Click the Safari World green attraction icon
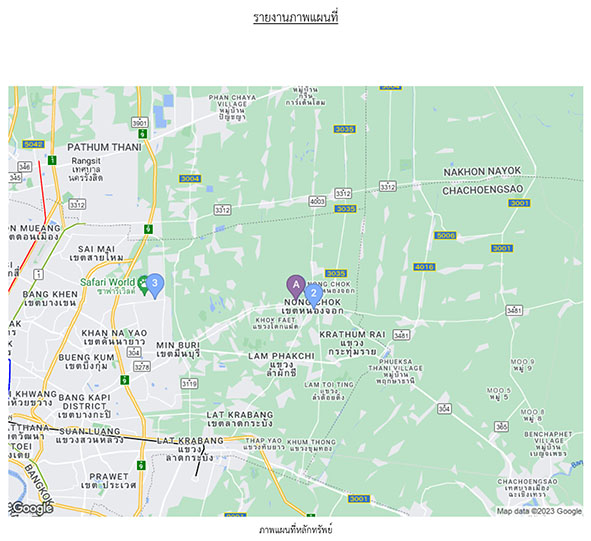Image resolution: width=591 pixels, height=541 pixels. point(142,285)
